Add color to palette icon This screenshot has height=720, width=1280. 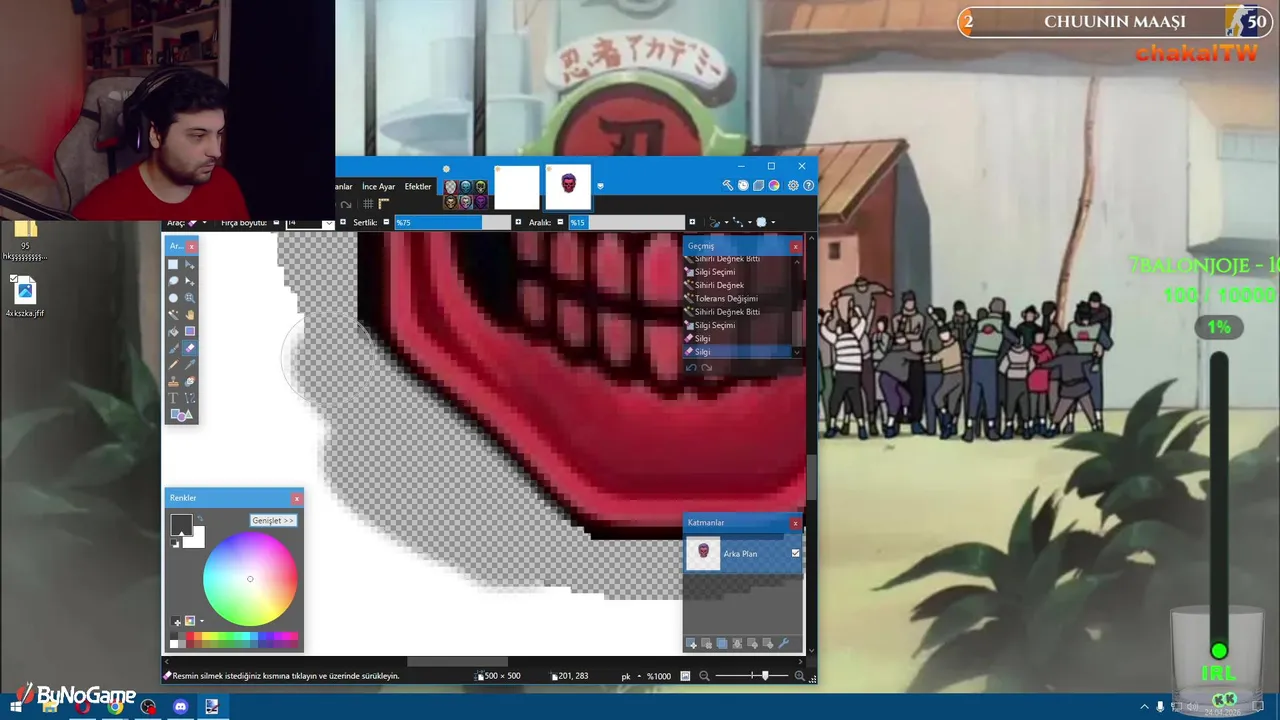[177, 622]
